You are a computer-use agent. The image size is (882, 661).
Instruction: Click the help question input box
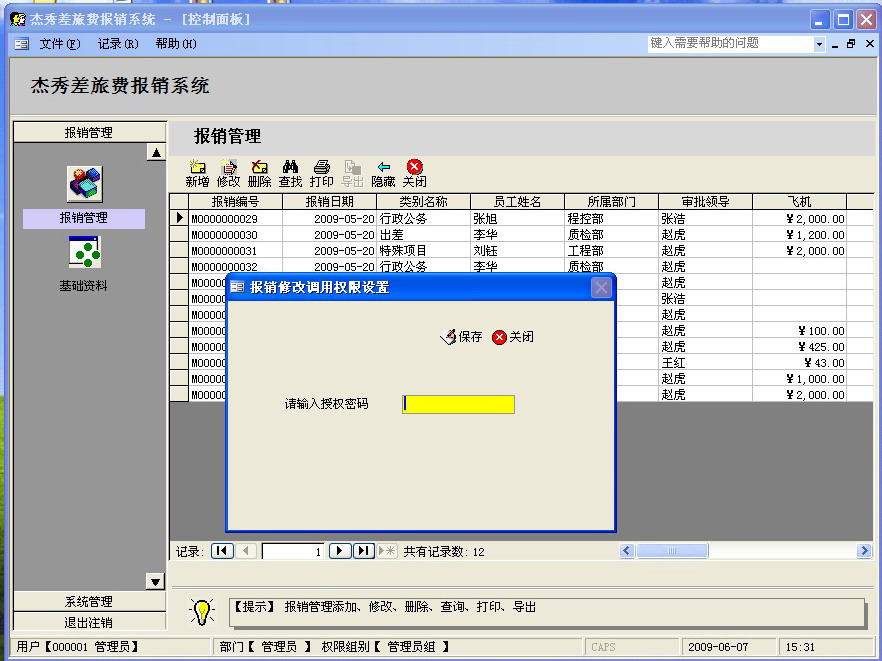730,43
